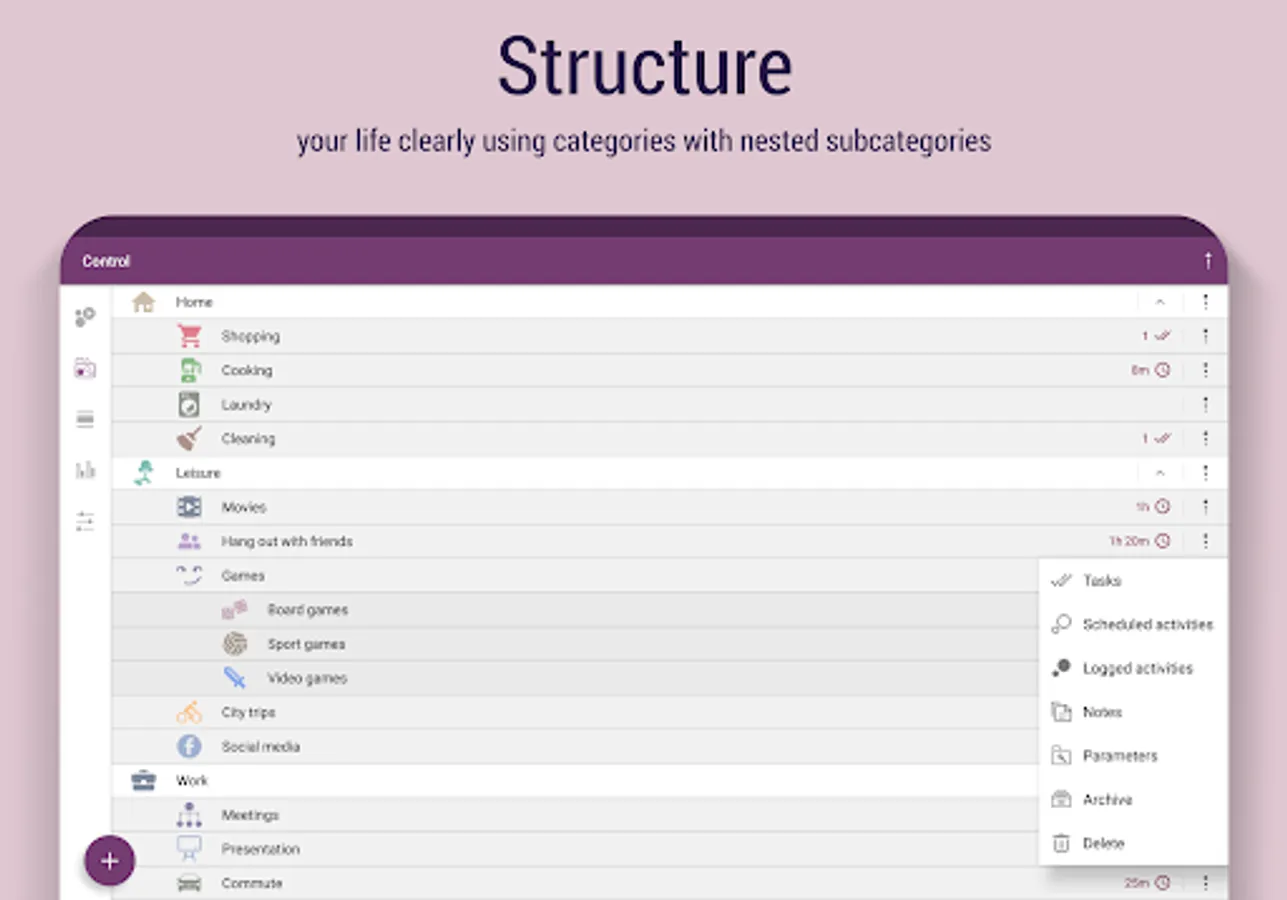Viewport: 1287px width, 900px height.
Task: Select Delete from the context menu
Action: (x=1133, y=843)
